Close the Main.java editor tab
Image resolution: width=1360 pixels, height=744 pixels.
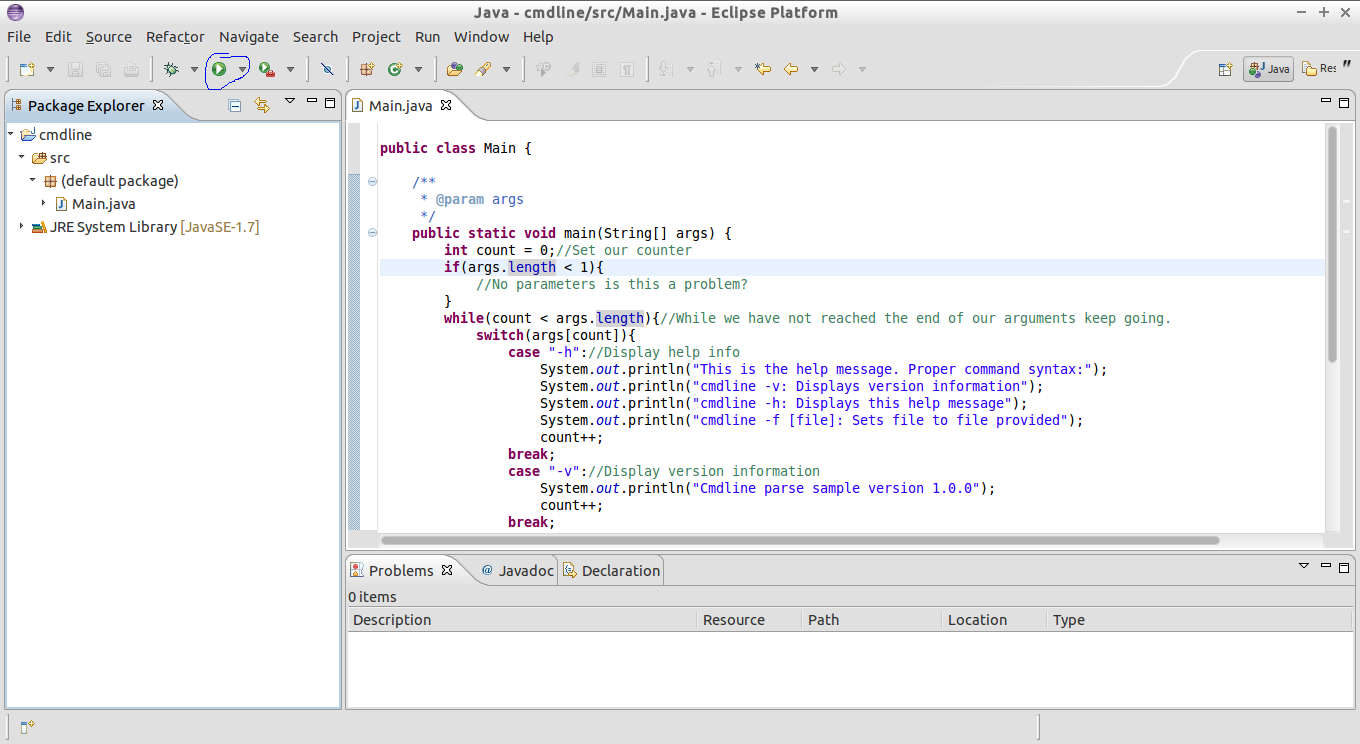click(x=446, y=105)
